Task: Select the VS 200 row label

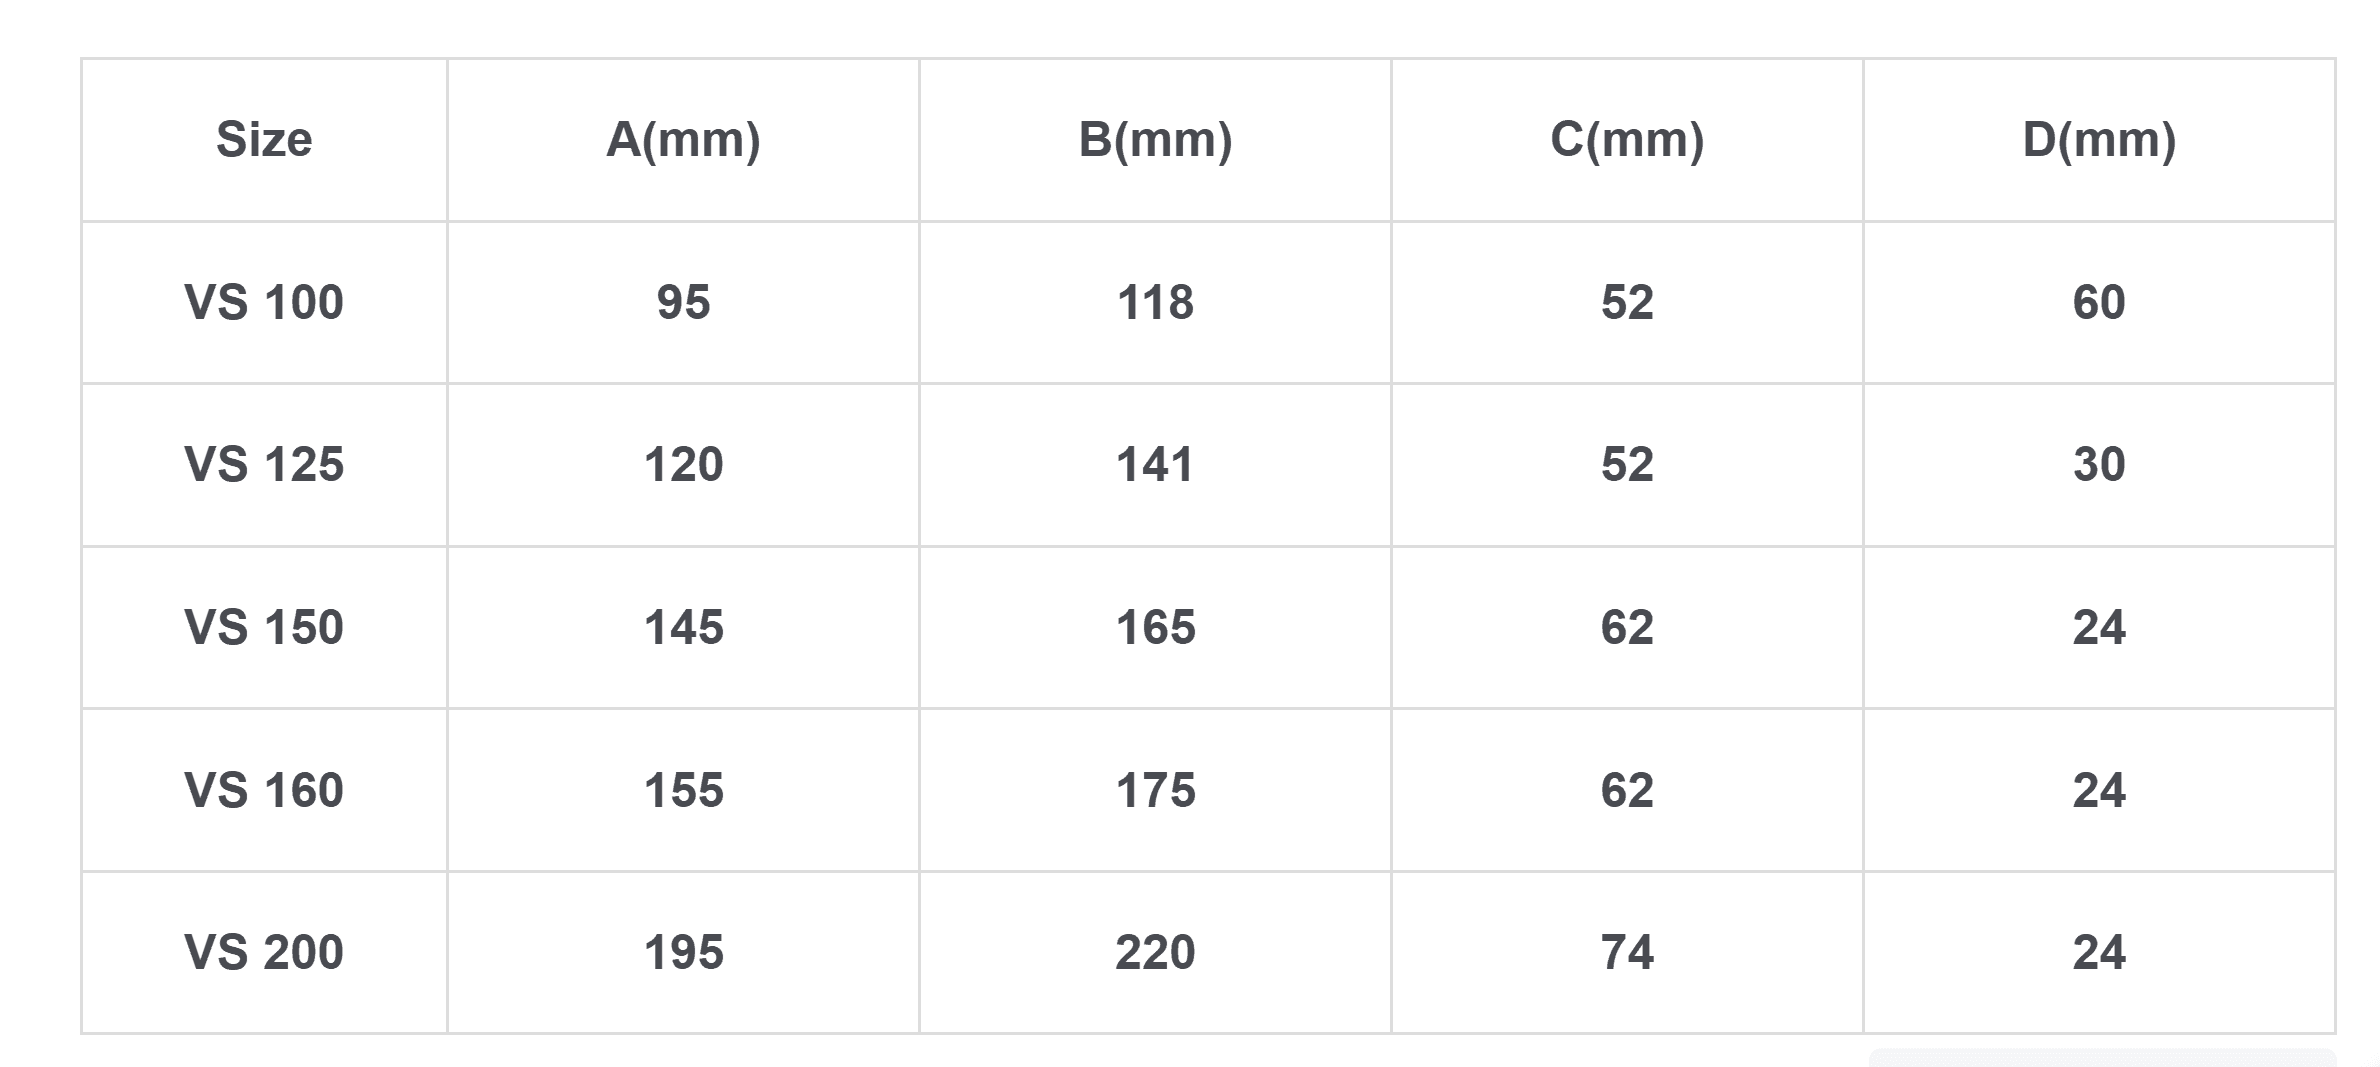Action: (264, 952)
